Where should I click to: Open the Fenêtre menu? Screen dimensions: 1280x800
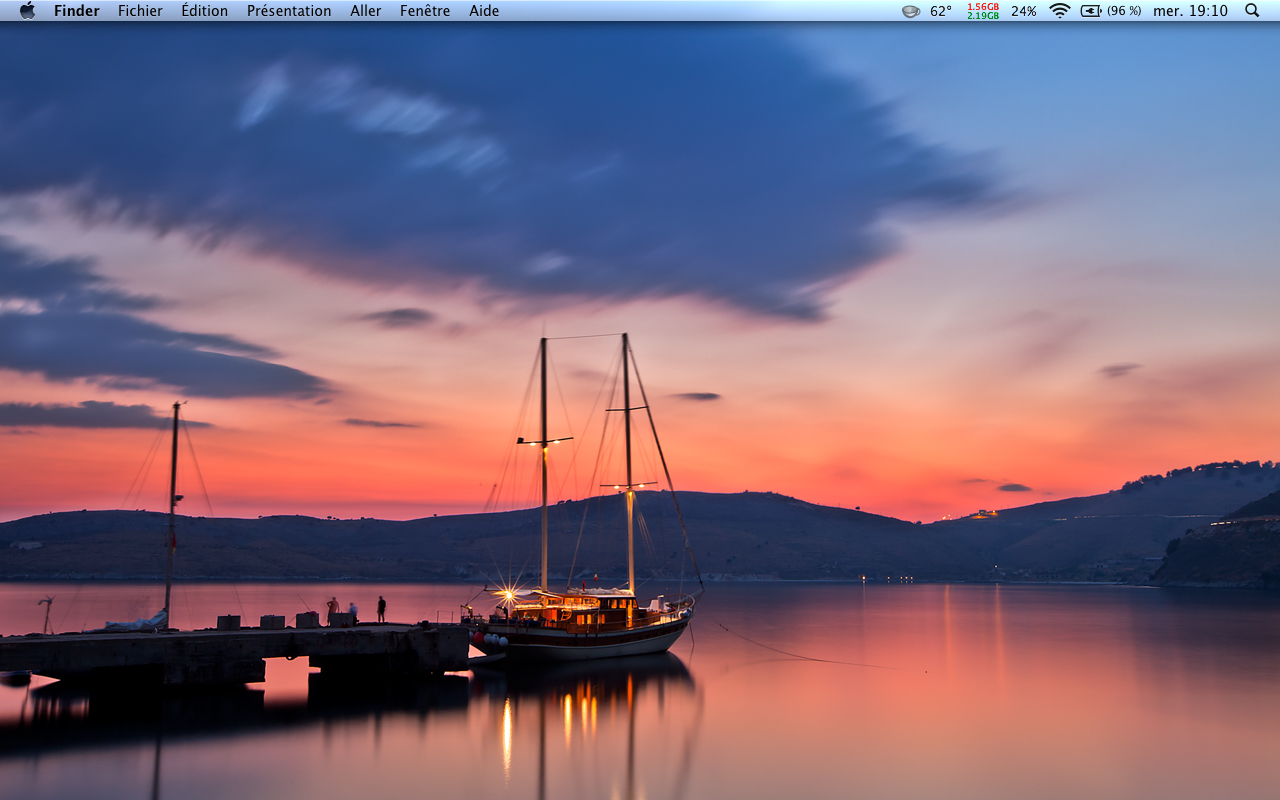pyautogui.click(x=425, y=11)
